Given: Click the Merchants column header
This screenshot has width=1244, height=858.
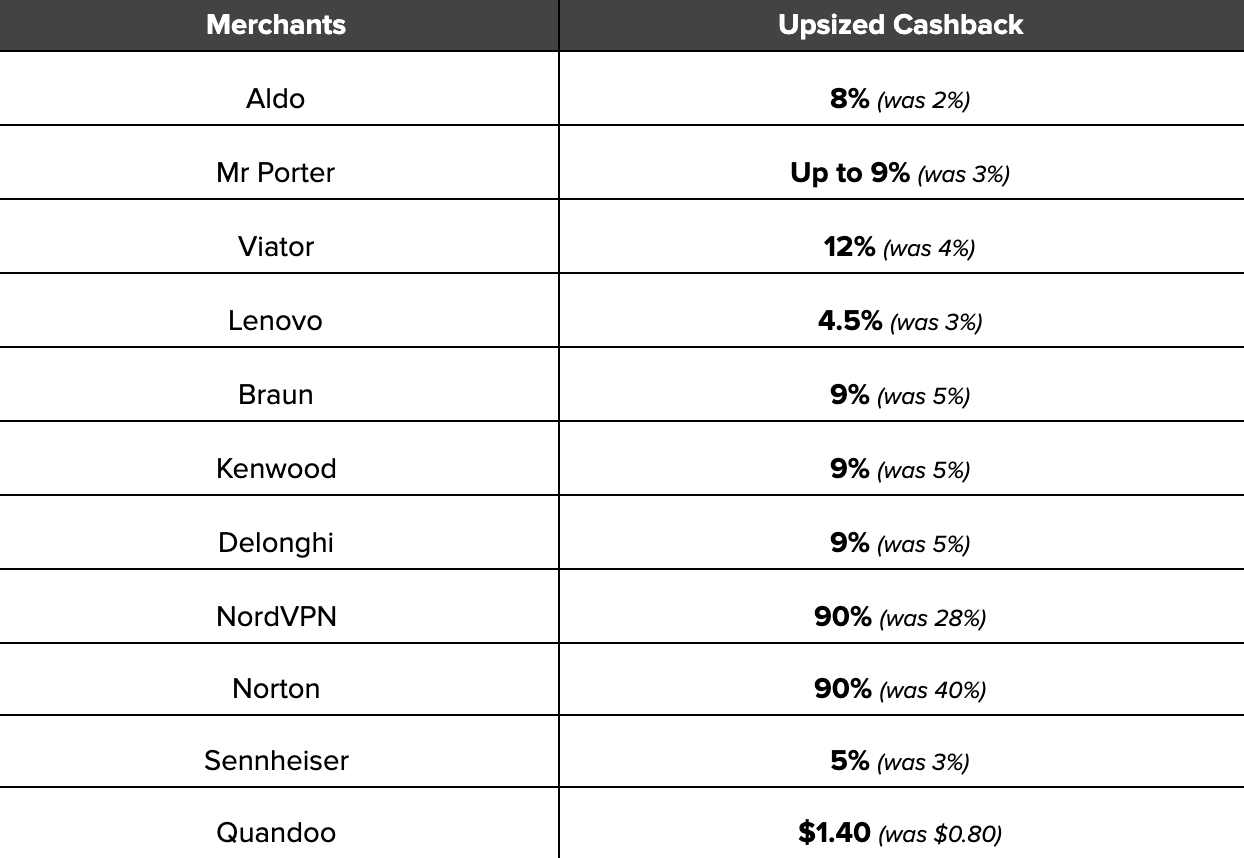Looking at the screenshot, I should [x=276, y=25].
